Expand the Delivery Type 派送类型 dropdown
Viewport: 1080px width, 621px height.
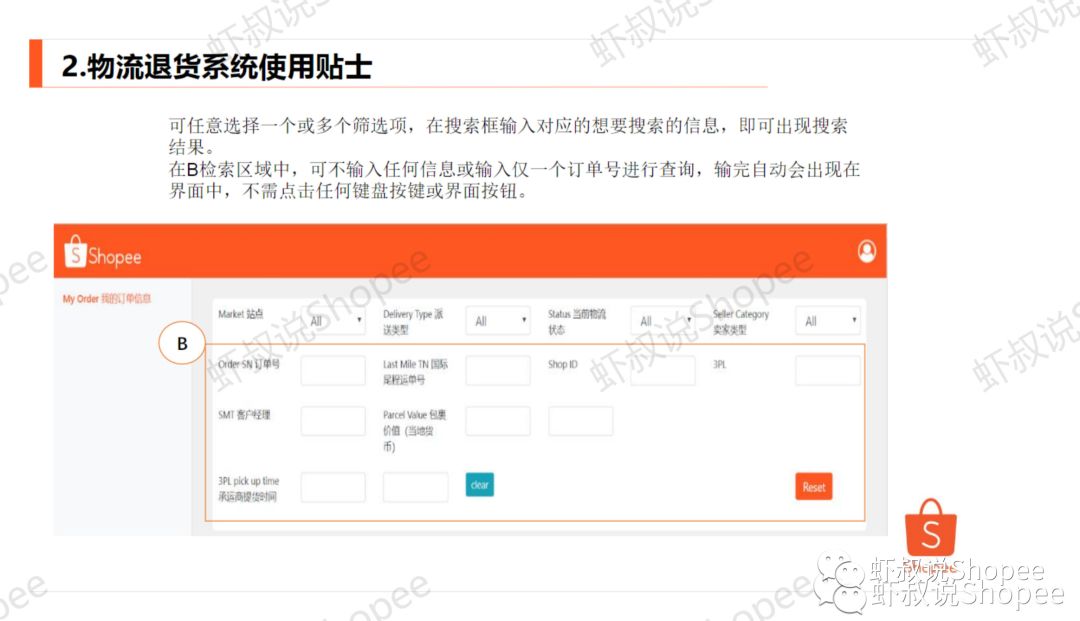coord(498,319)
